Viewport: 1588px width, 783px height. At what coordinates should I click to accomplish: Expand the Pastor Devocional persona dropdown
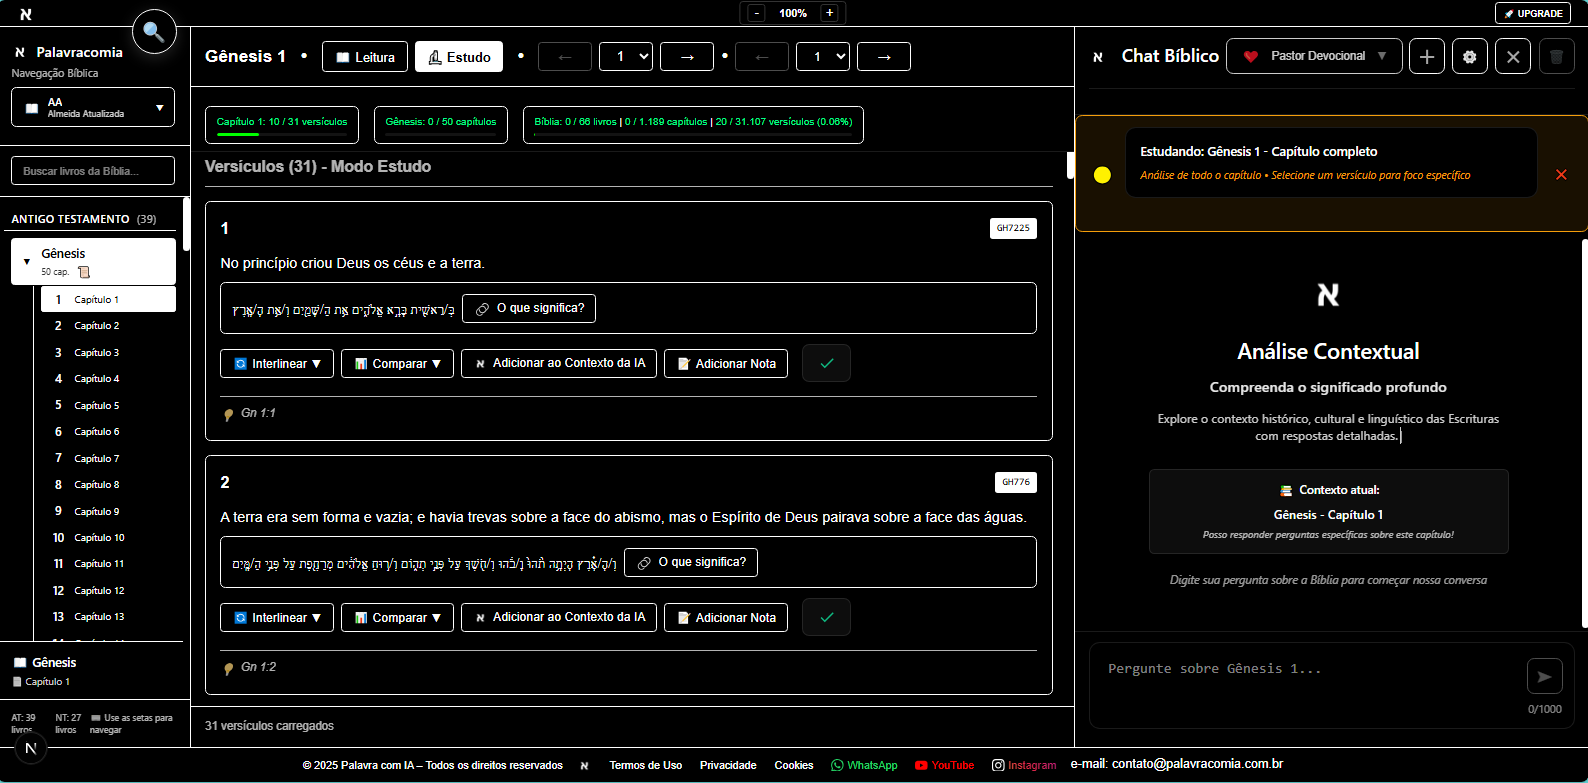(1314, 57)
